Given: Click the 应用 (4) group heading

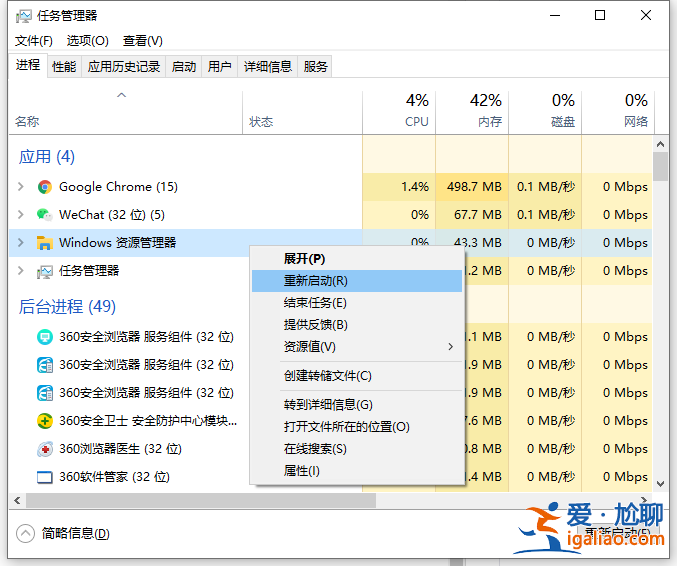Looking at the screenshot, I should coord(47,157).
